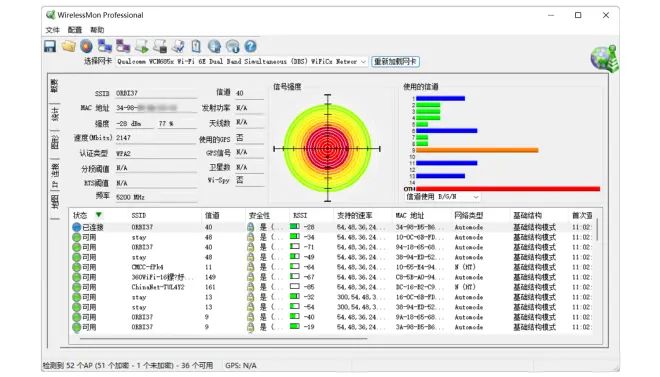Open the 文件 menu
The height and width of the screenshot is (377, 660).
[53, 30]
